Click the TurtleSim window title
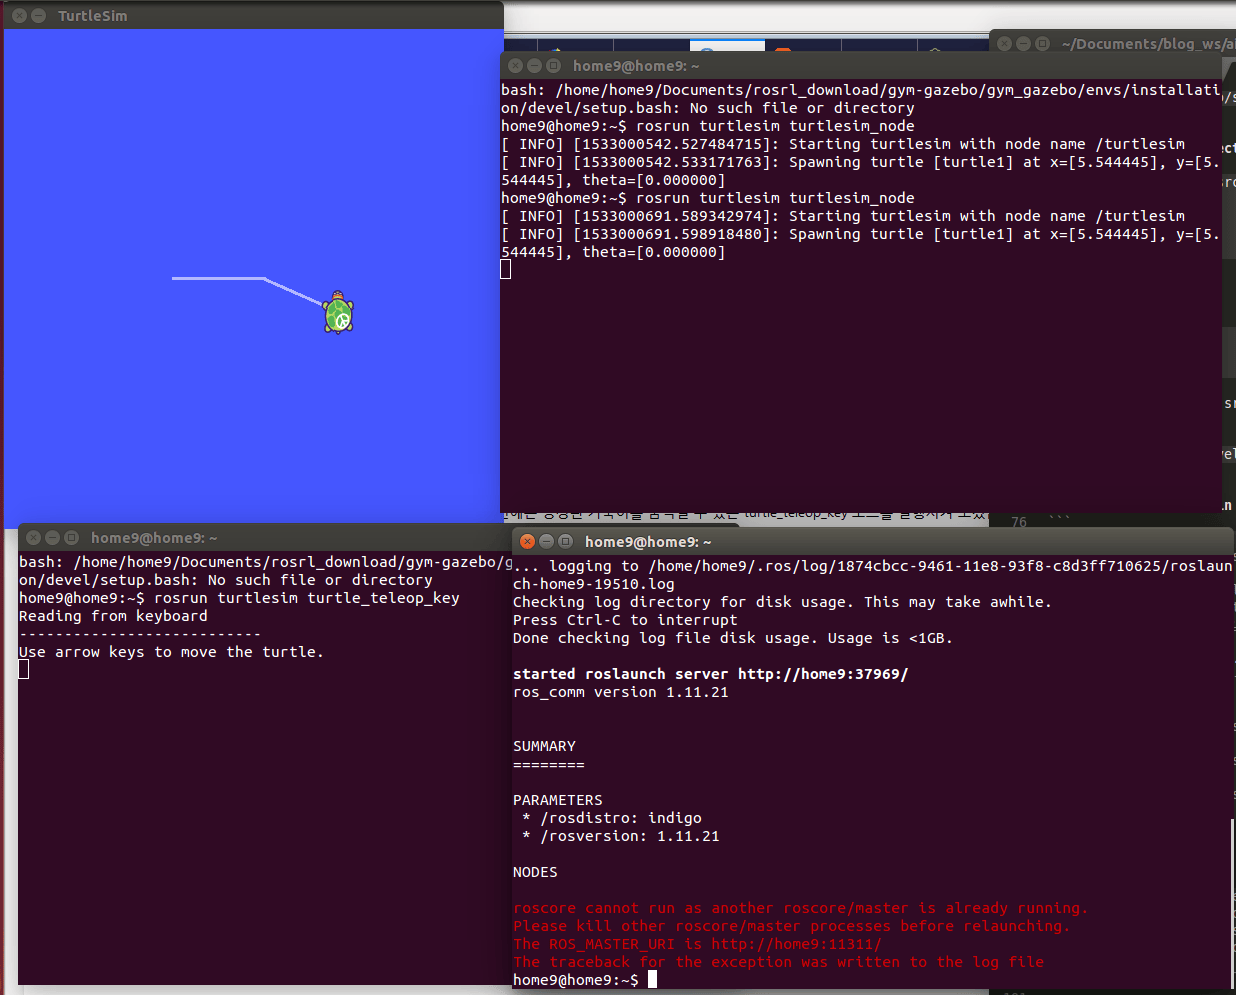 tap(92, 16)
